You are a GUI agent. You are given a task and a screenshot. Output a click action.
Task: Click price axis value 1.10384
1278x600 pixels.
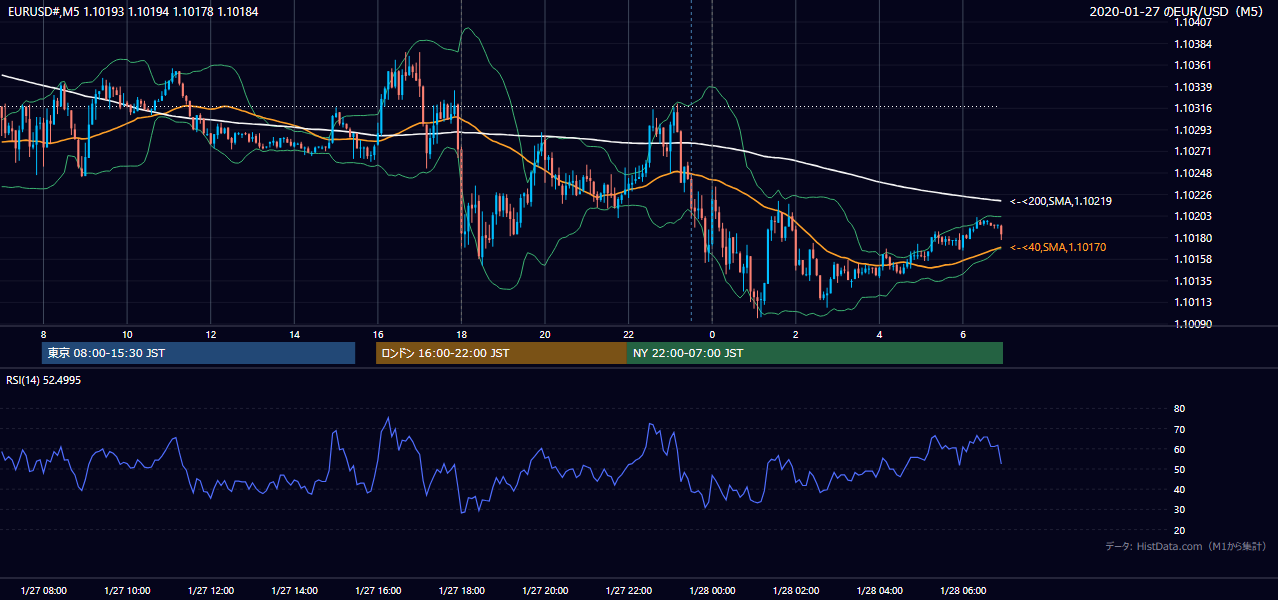[x=1193, y=44]
